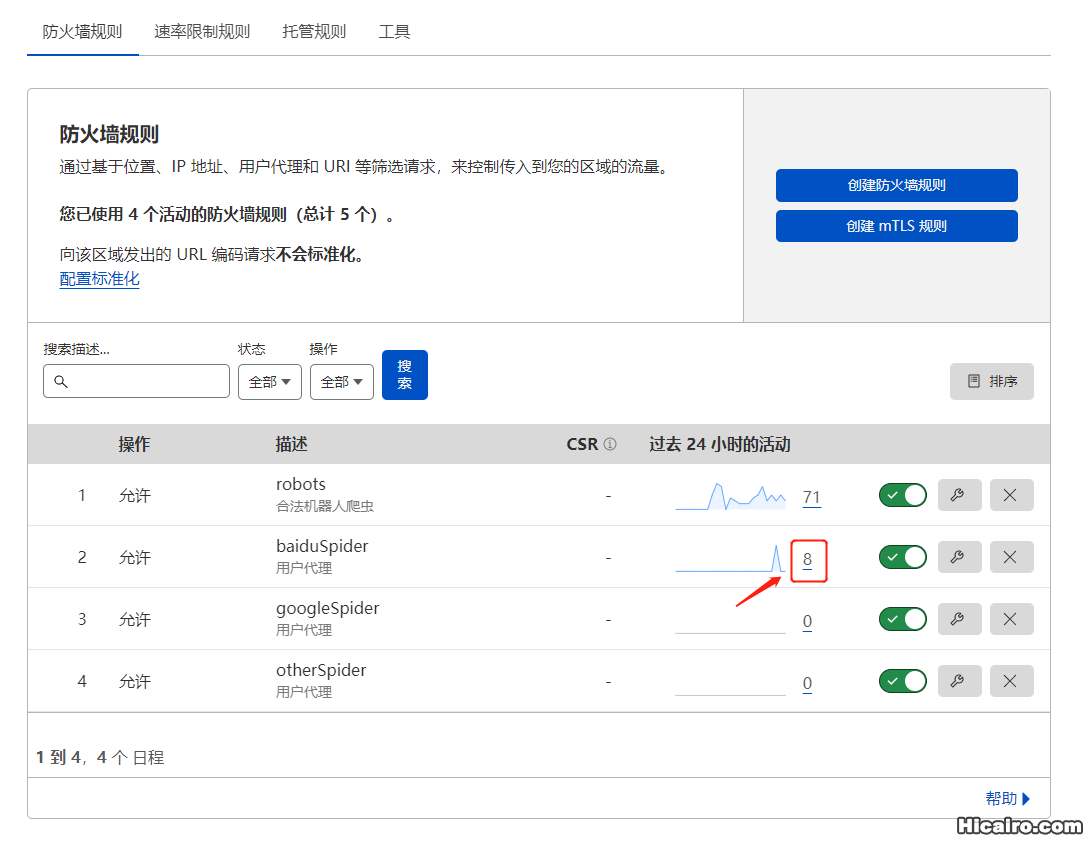Edit the robots rule using the wrench icon

(x=959, y=494)
